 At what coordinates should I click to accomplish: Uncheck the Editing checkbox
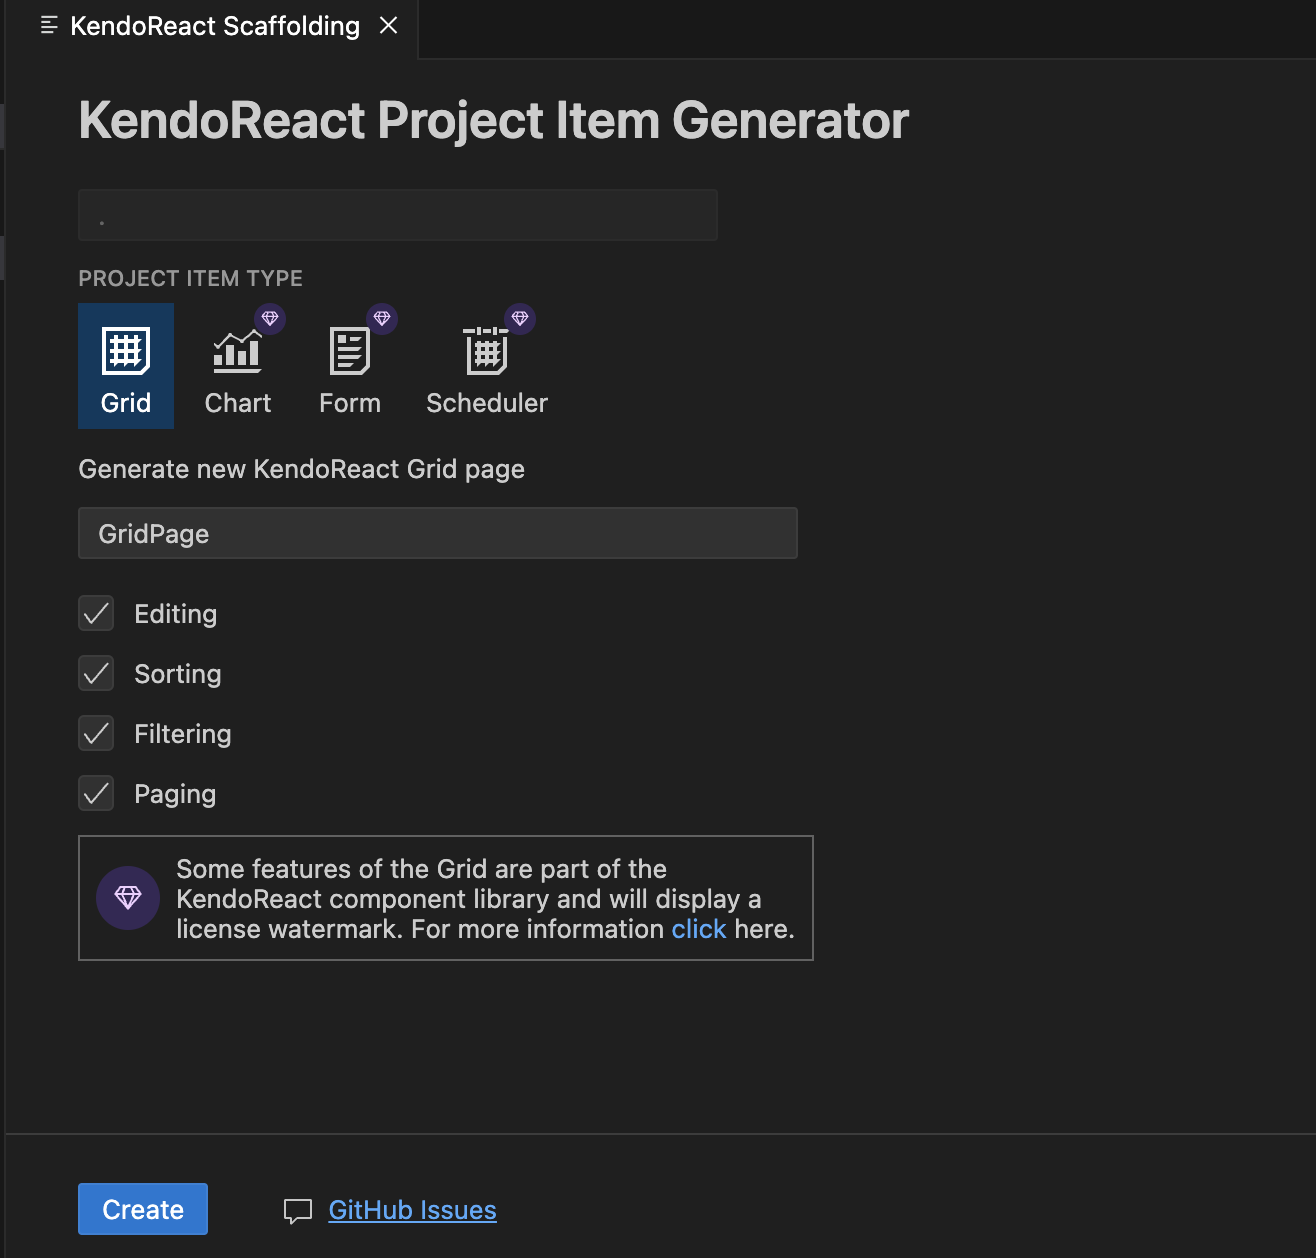[96, 613]
